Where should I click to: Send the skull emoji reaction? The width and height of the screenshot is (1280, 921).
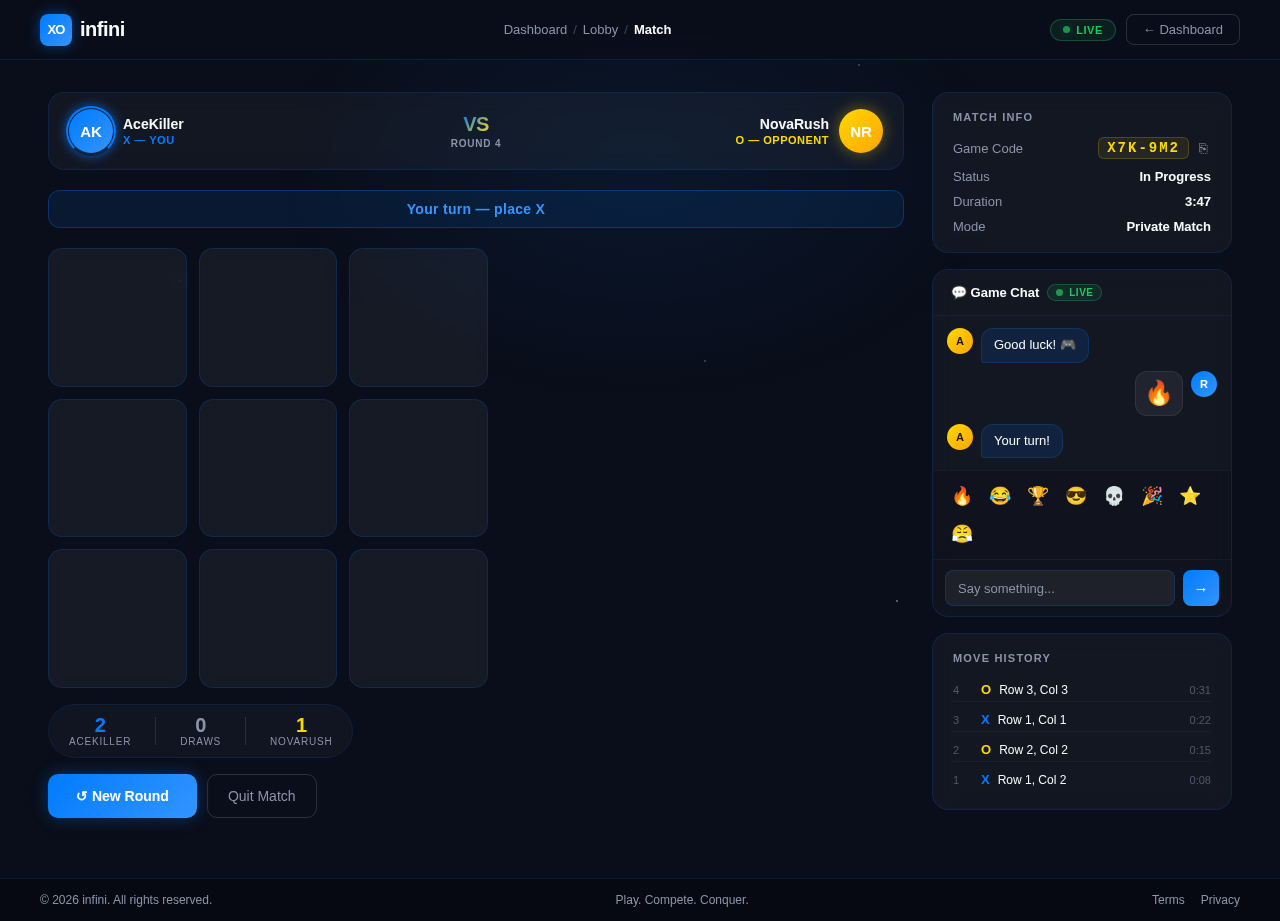pyautogui.click(x=1113, y=495)
